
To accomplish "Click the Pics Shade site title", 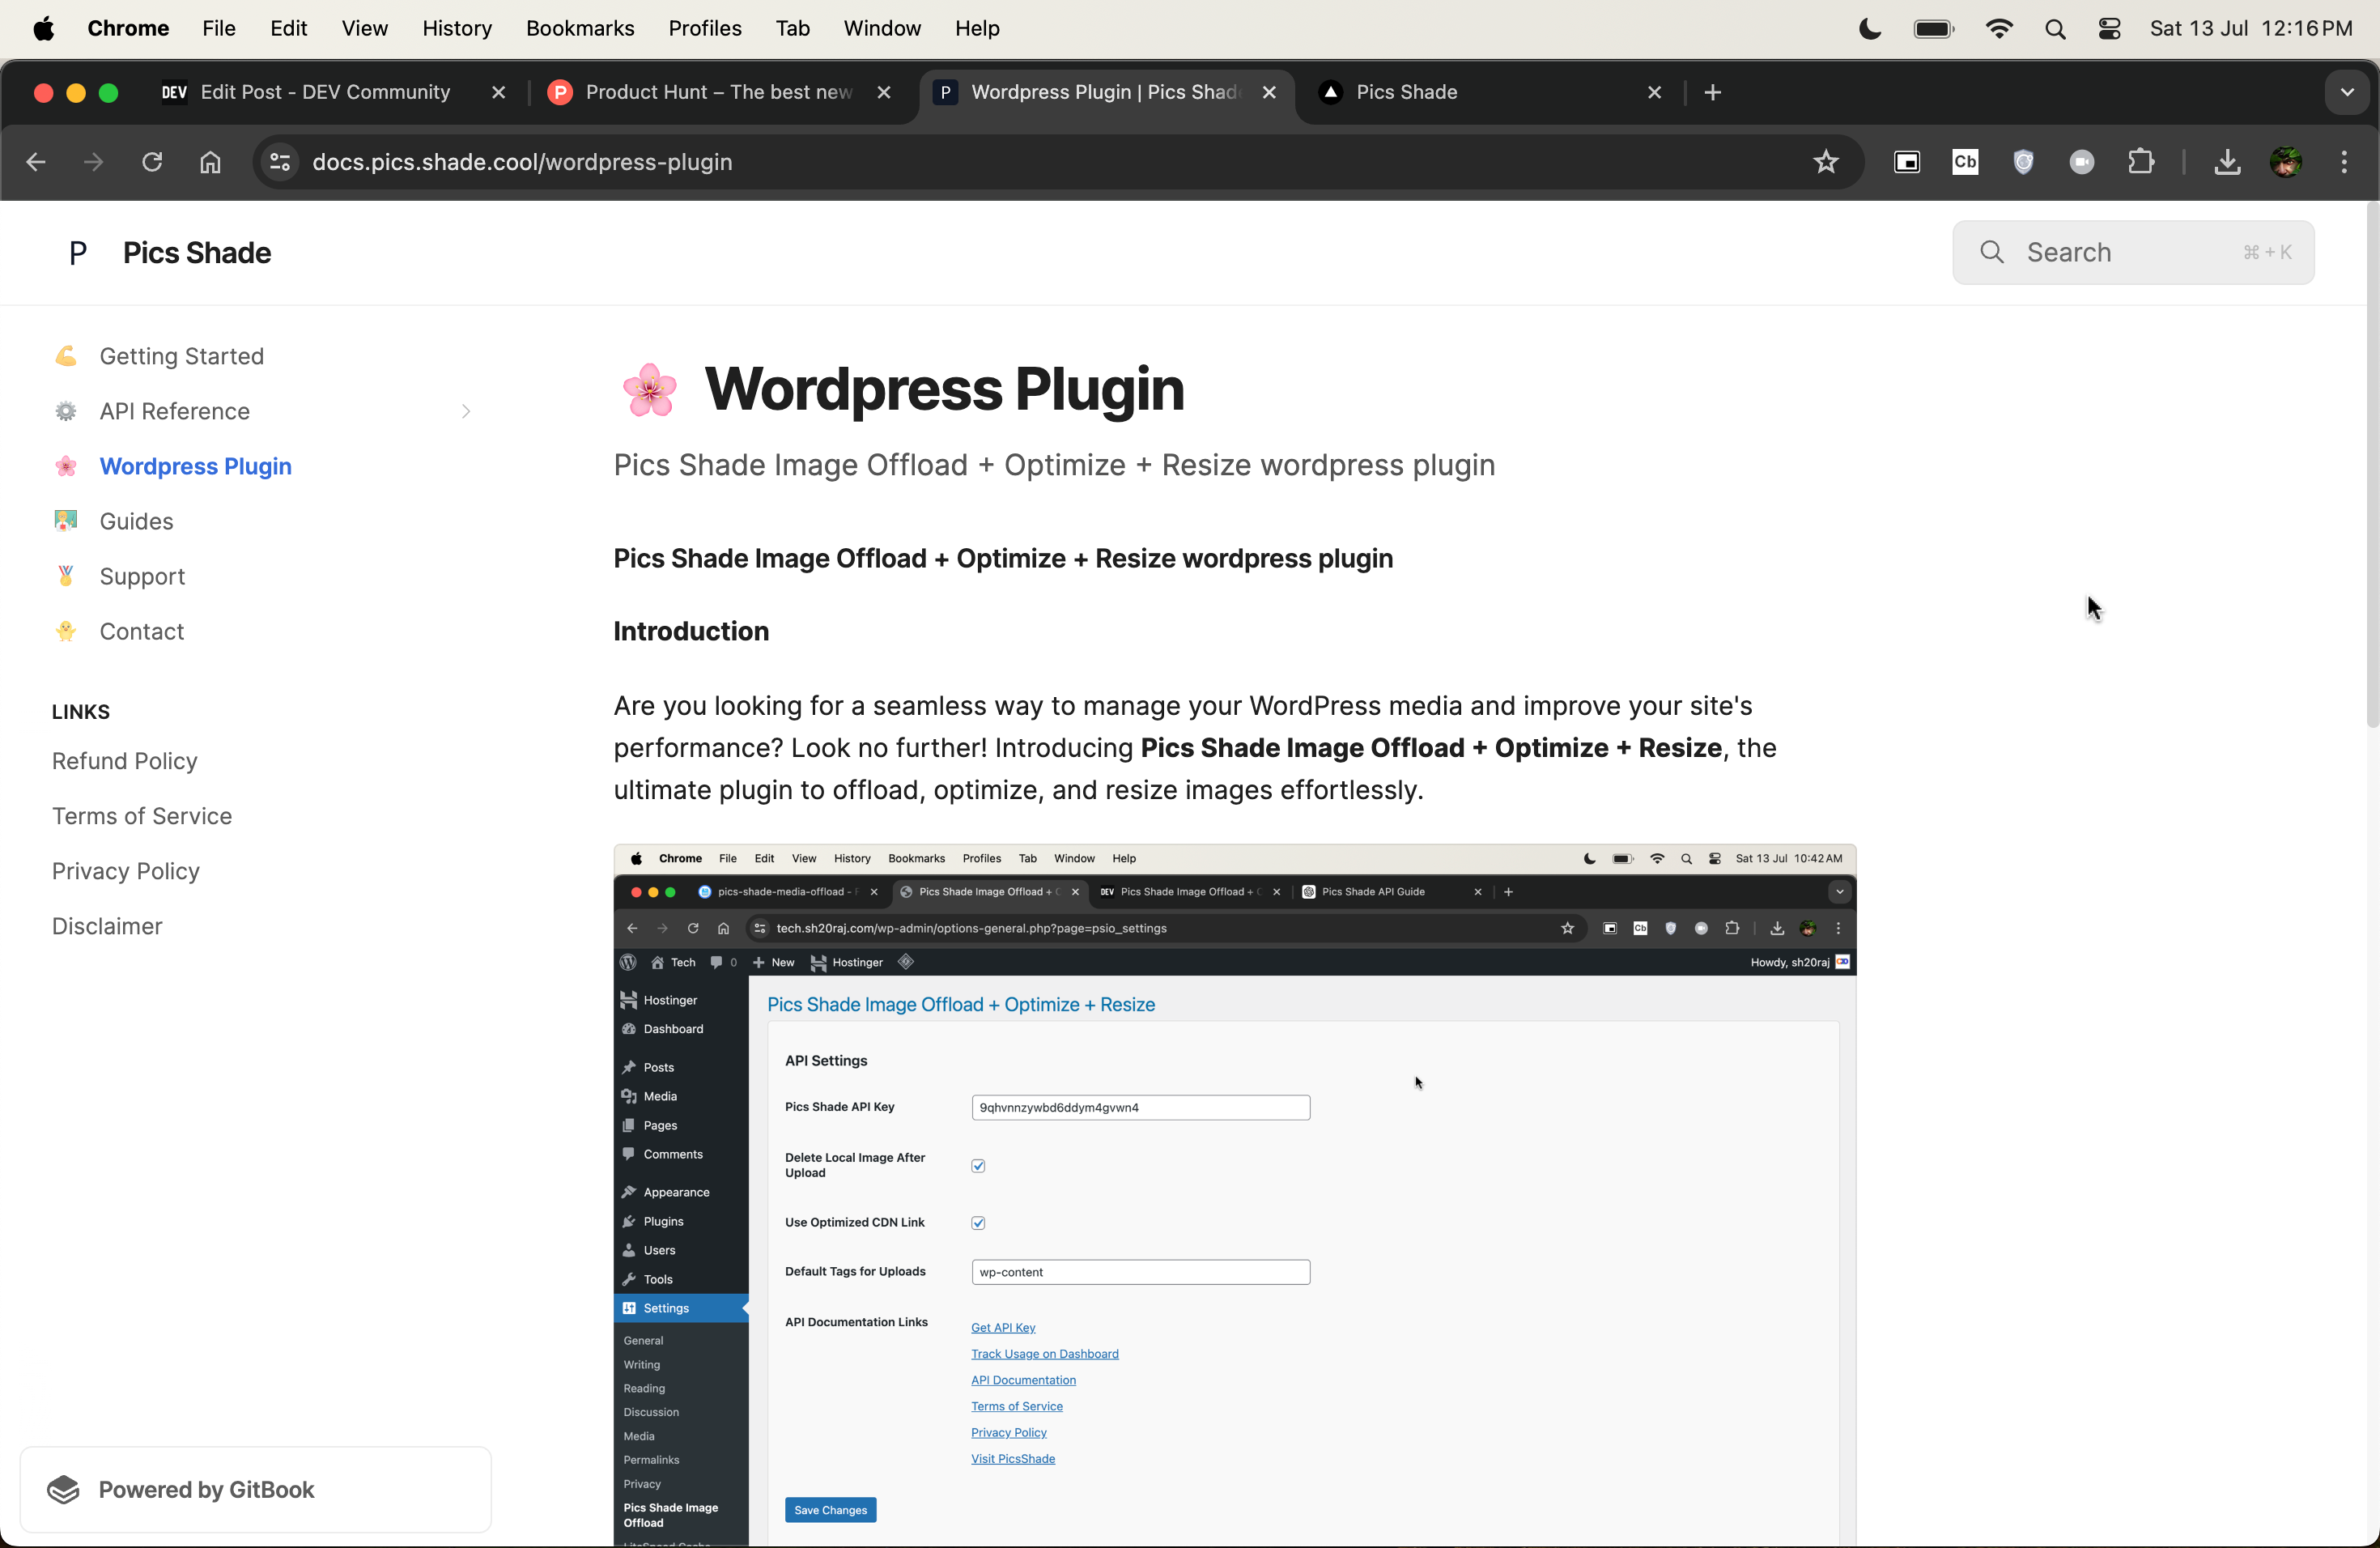I will pyautogui.click(x=197, y=253).
